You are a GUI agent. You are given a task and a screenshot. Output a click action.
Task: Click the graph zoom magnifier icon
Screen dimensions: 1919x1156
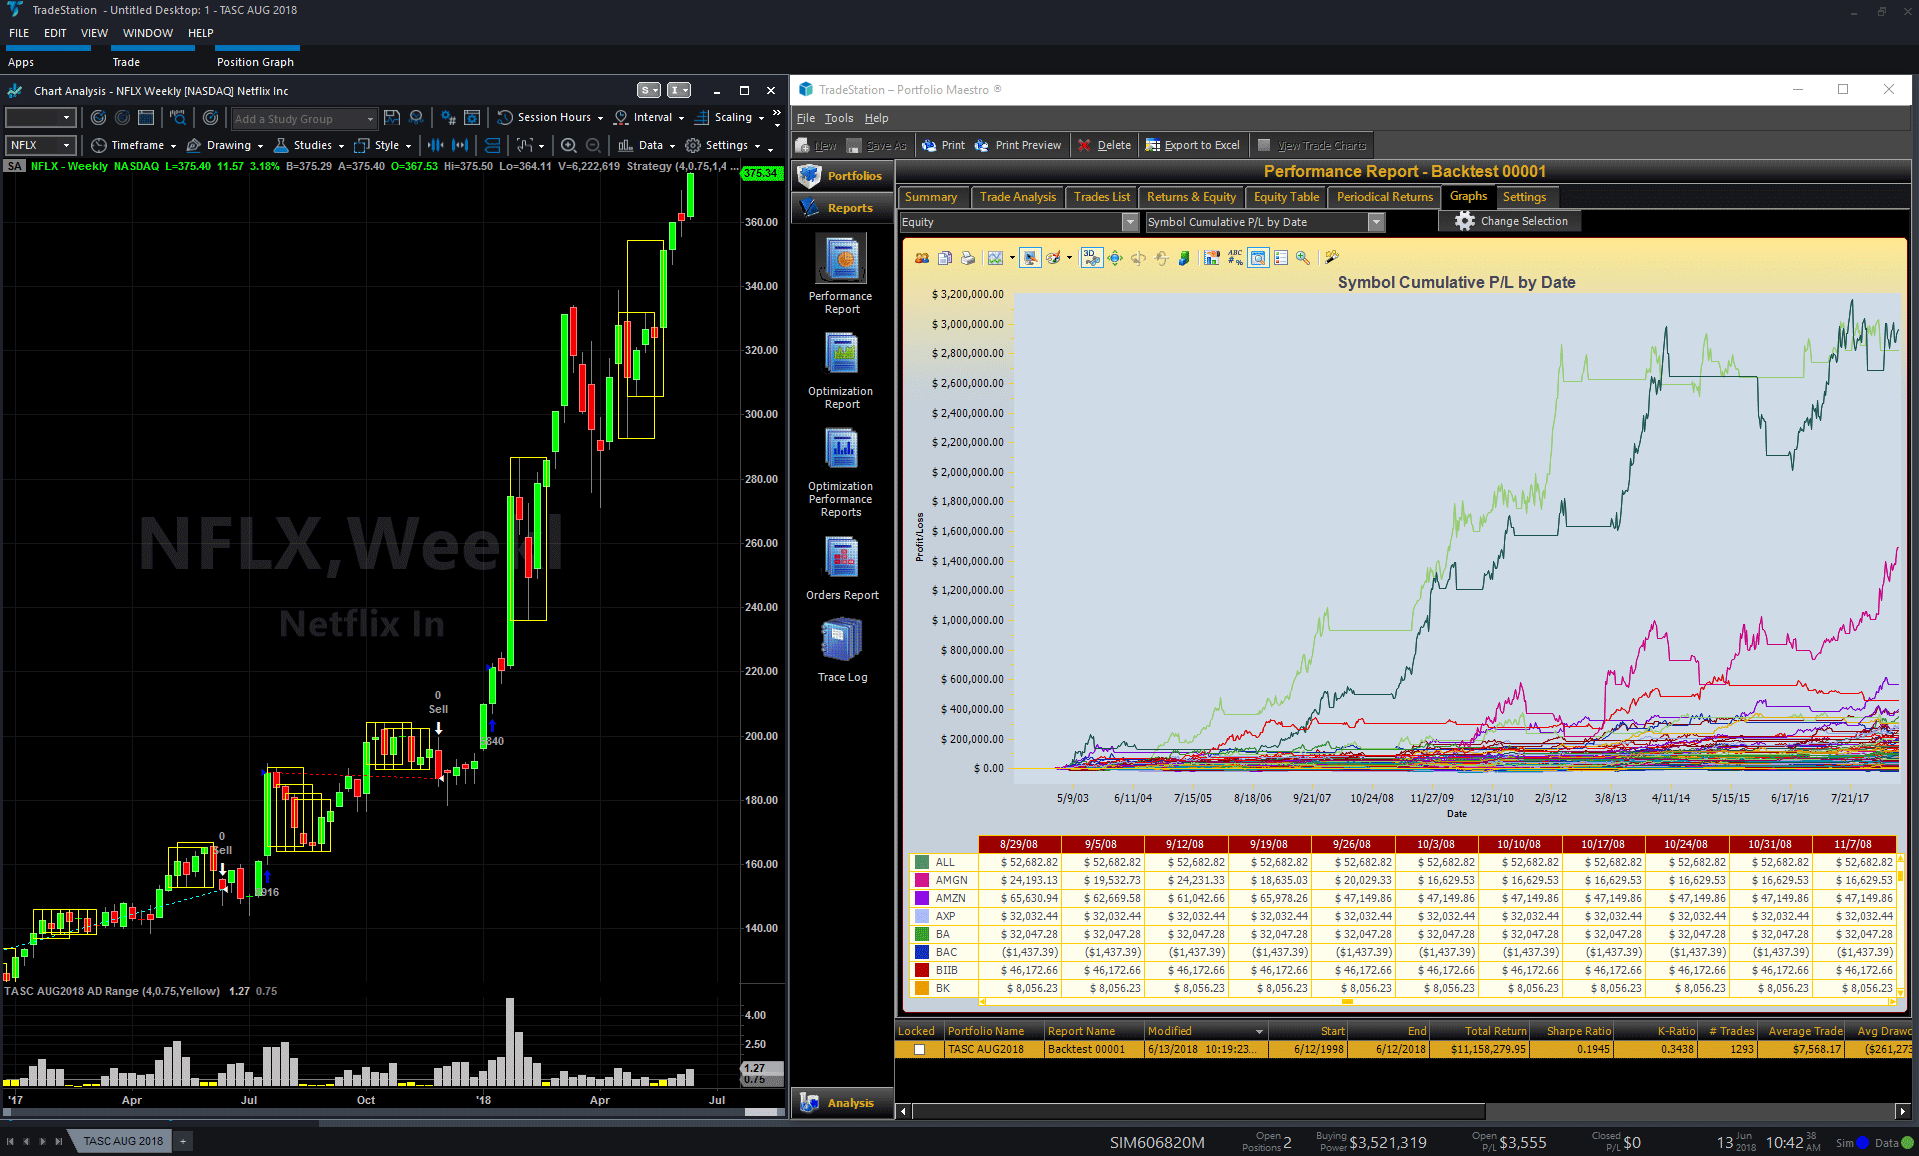[1303, 258]
